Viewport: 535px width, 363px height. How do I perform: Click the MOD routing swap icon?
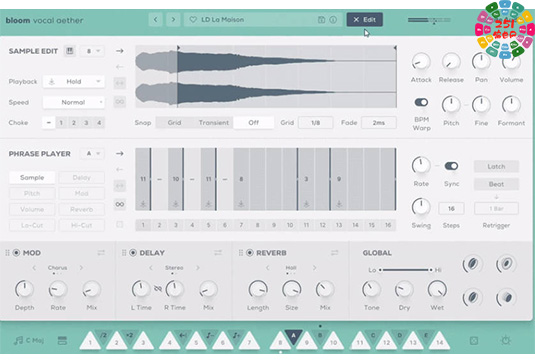coord(101,253)
